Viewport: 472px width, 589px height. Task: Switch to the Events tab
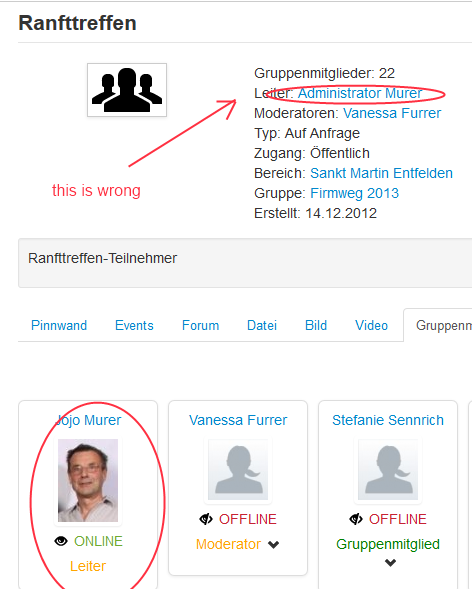(134, 325)
